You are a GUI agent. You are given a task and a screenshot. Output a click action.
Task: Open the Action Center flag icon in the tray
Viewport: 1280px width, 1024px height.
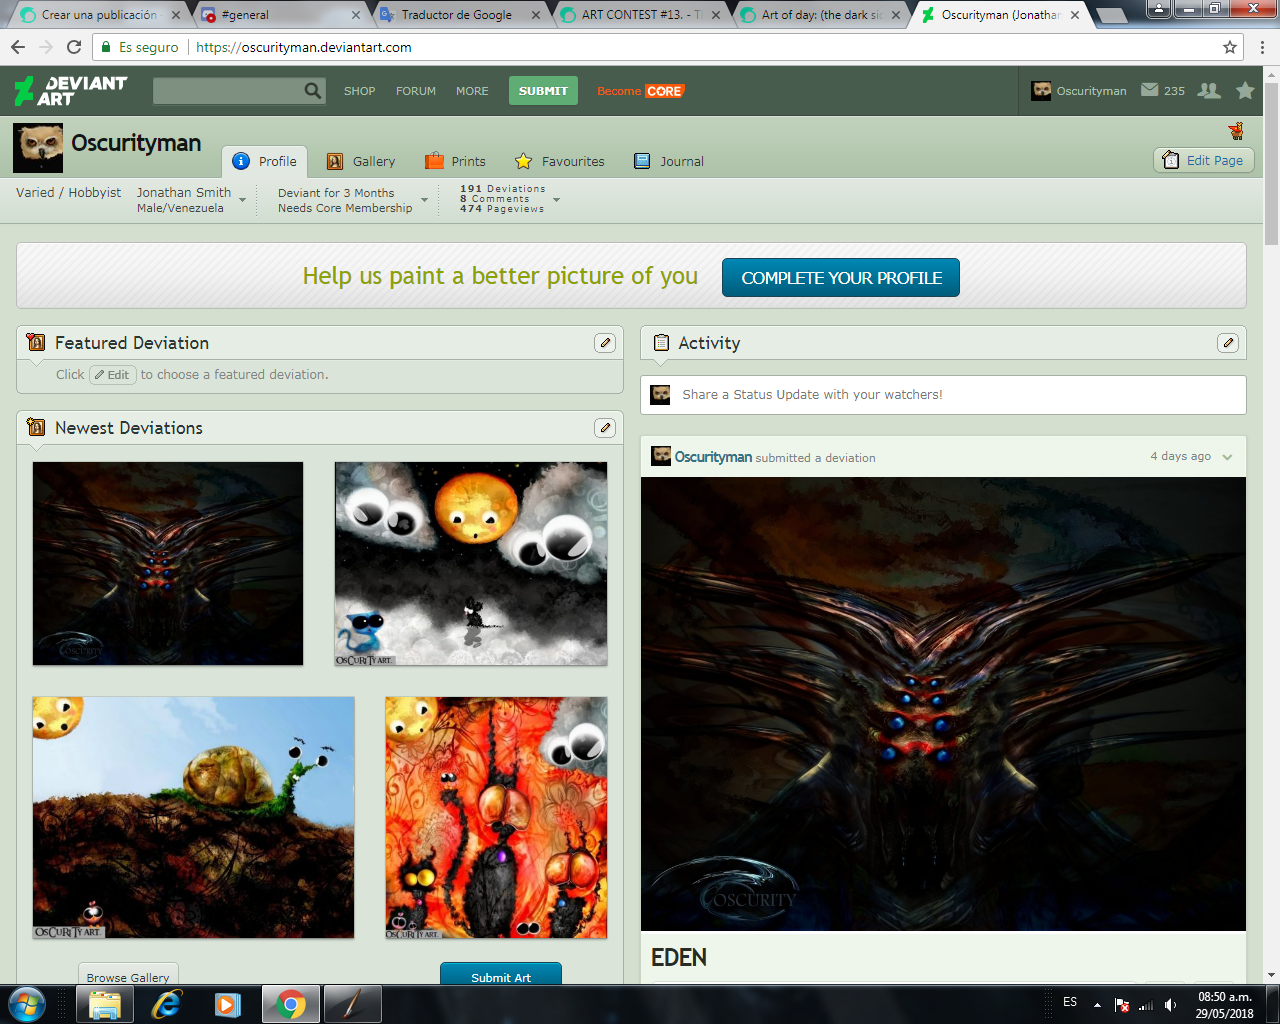click(1122, 1005)
